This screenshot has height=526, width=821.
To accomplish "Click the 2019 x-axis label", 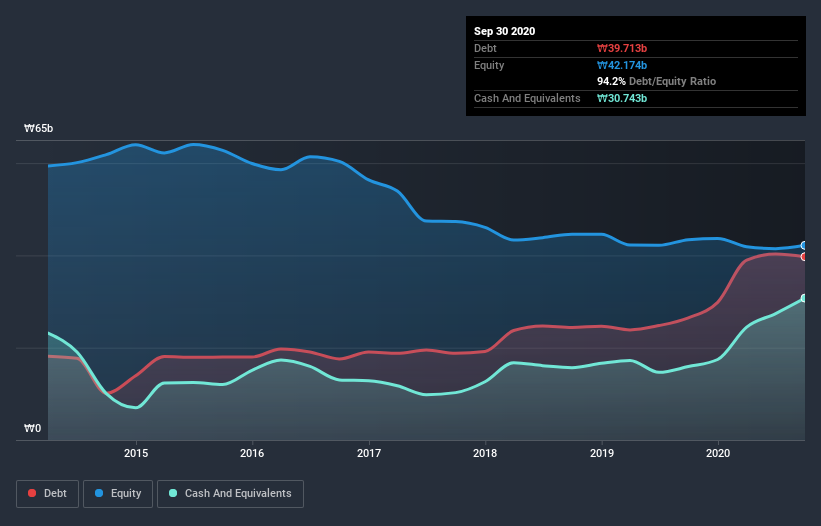I will (602, 453).
